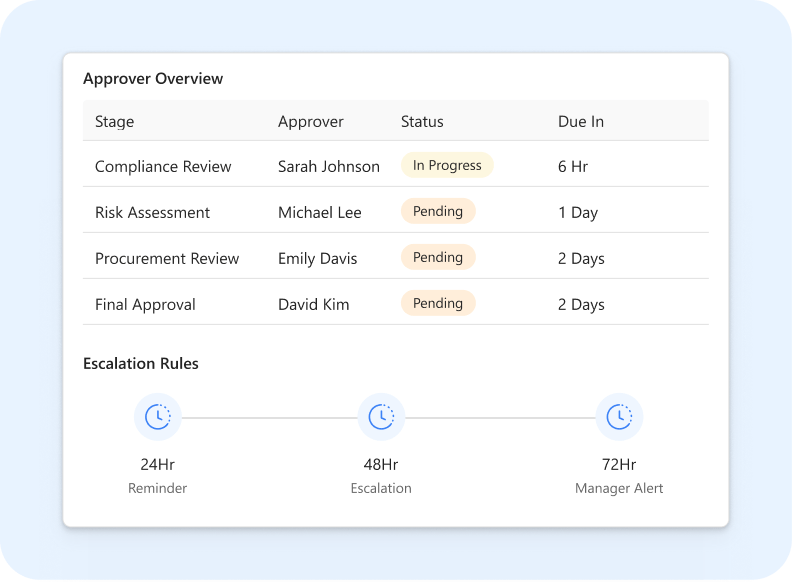Click the 72Hr label
This screenshot has width=792, height=582.
pos(619,464)
